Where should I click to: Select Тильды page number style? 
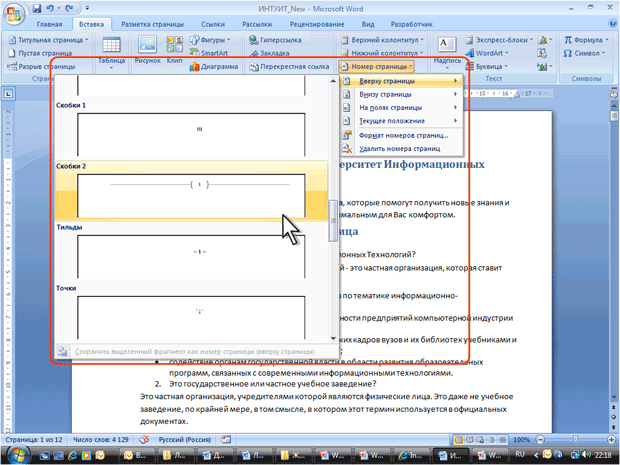191,252
